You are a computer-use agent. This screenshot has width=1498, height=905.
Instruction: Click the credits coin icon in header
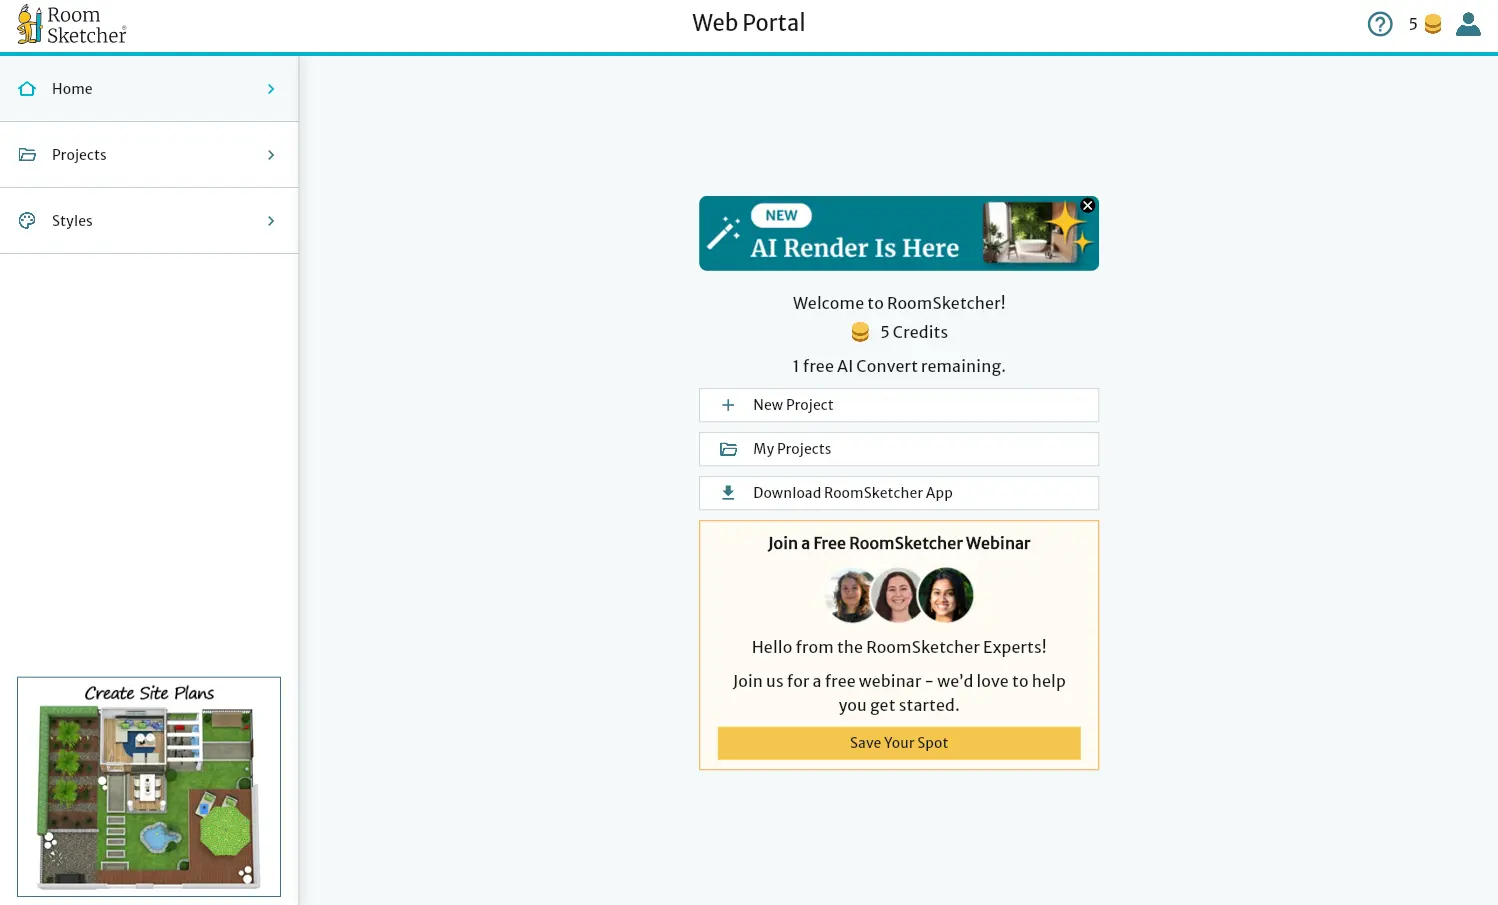click(x=1433, y=24)
